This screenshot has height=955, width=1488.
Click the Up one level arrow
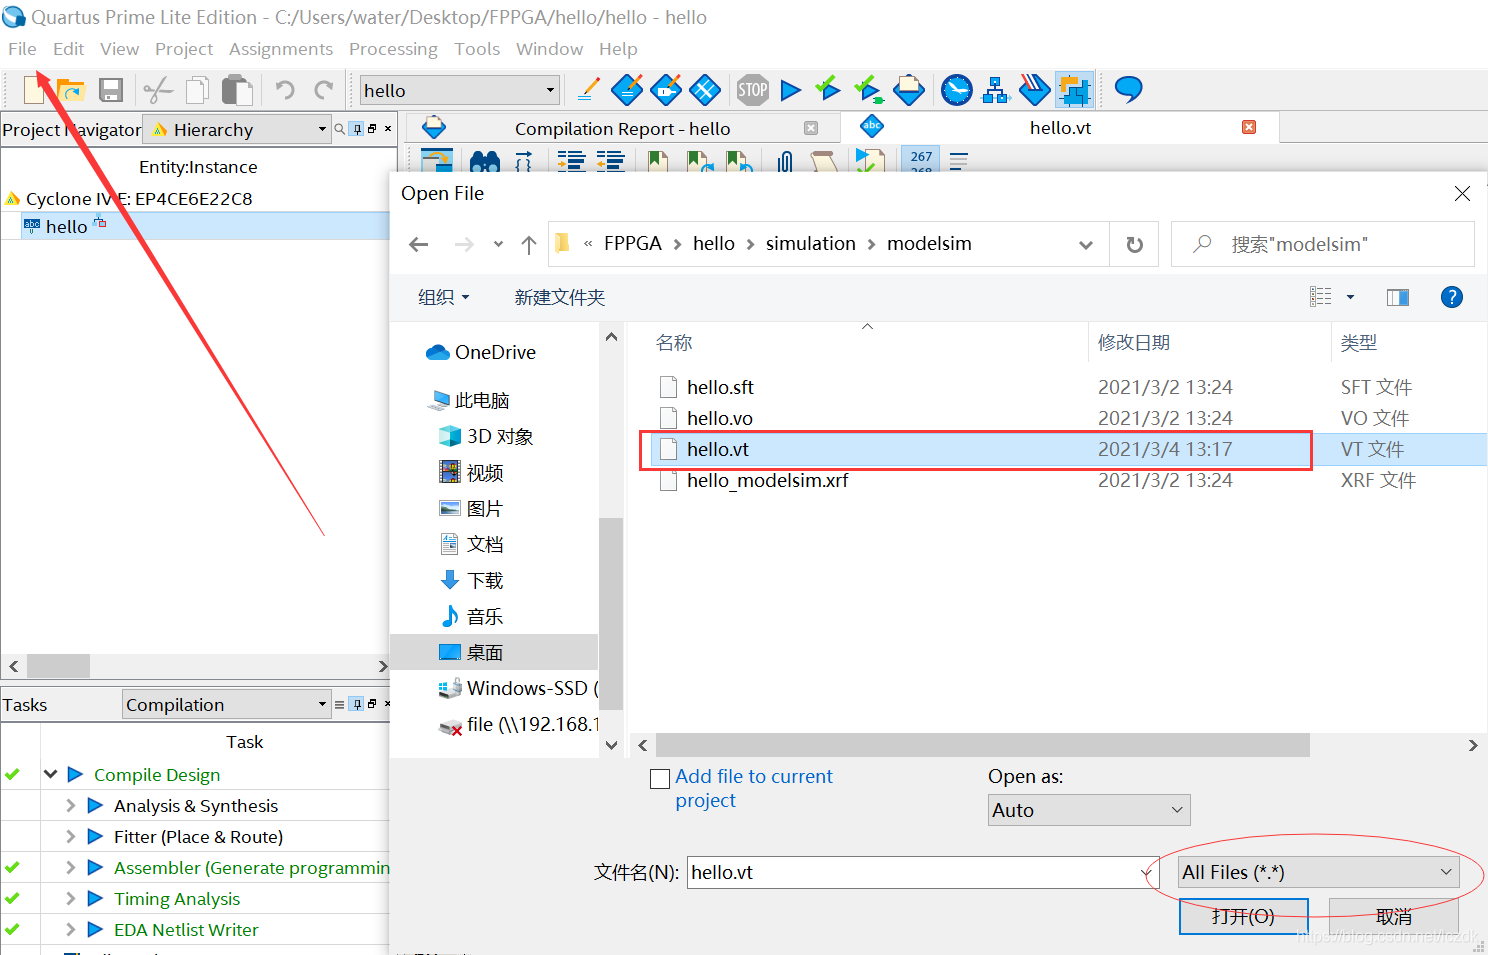pyautogui.click(x=529, y=244)
